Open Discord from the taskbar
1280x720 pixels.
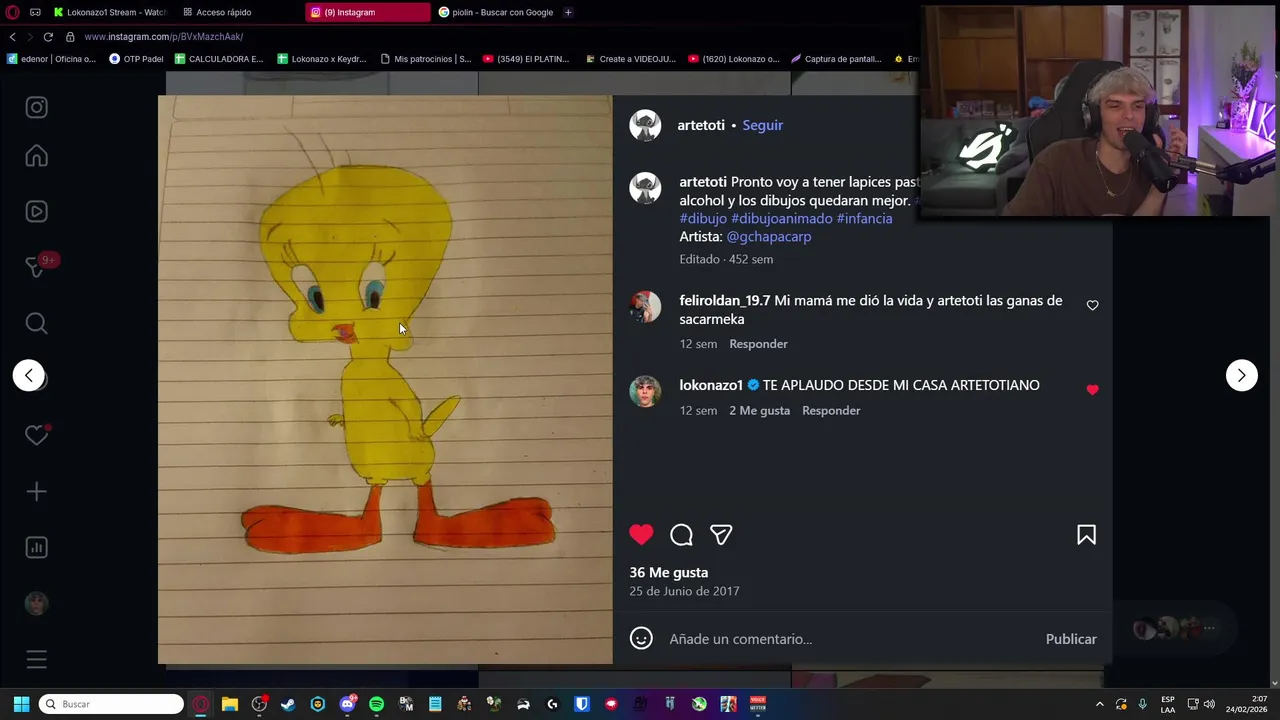(x=347, y=704)
